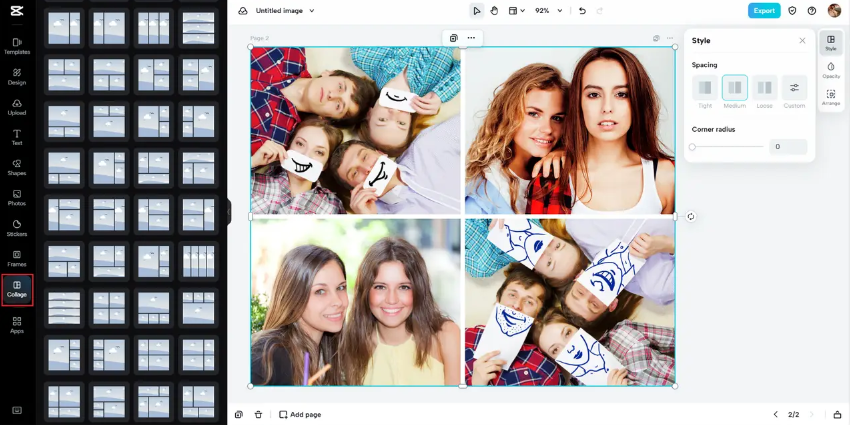Switch to the Opacity tab
This screenshot has width=850, height=425.
click(x=830, y=70)
